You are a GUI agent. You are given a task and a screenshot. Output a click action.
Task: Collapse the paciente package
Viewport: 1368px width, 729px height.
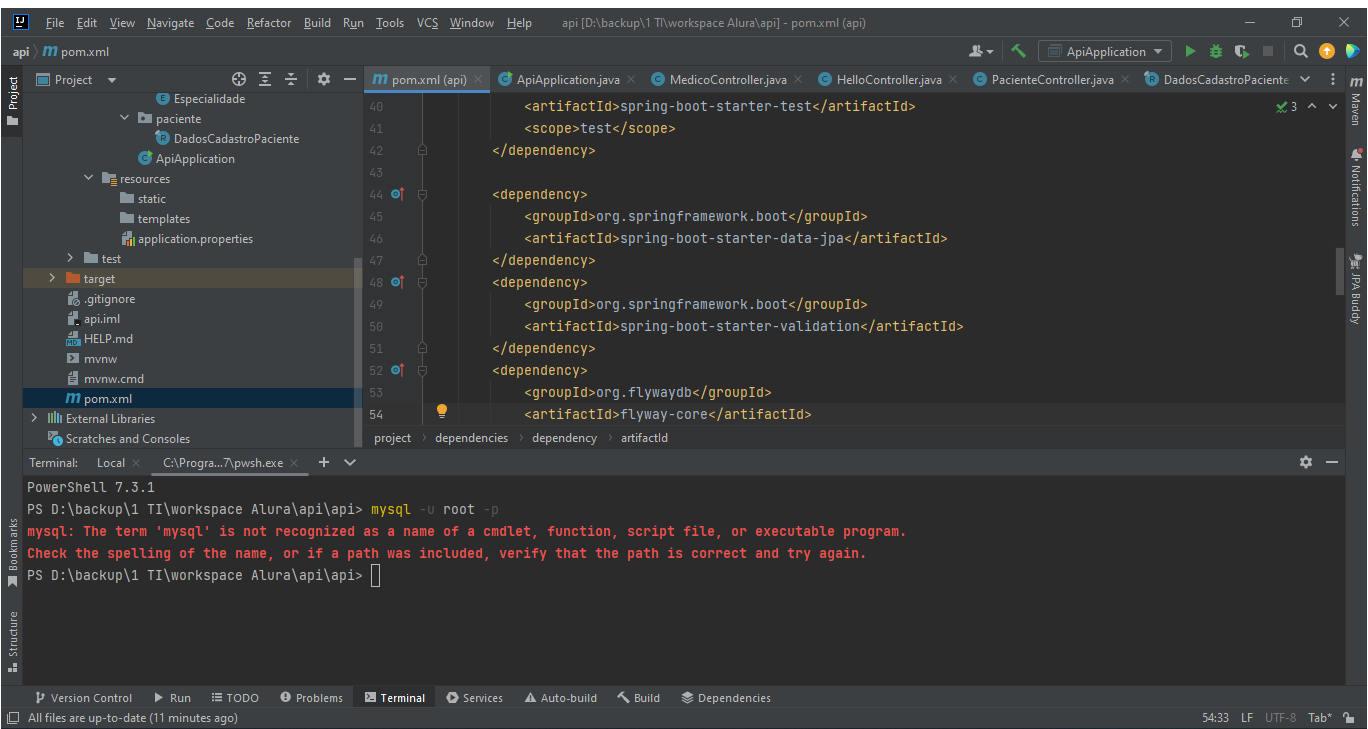tap(124, 118)
